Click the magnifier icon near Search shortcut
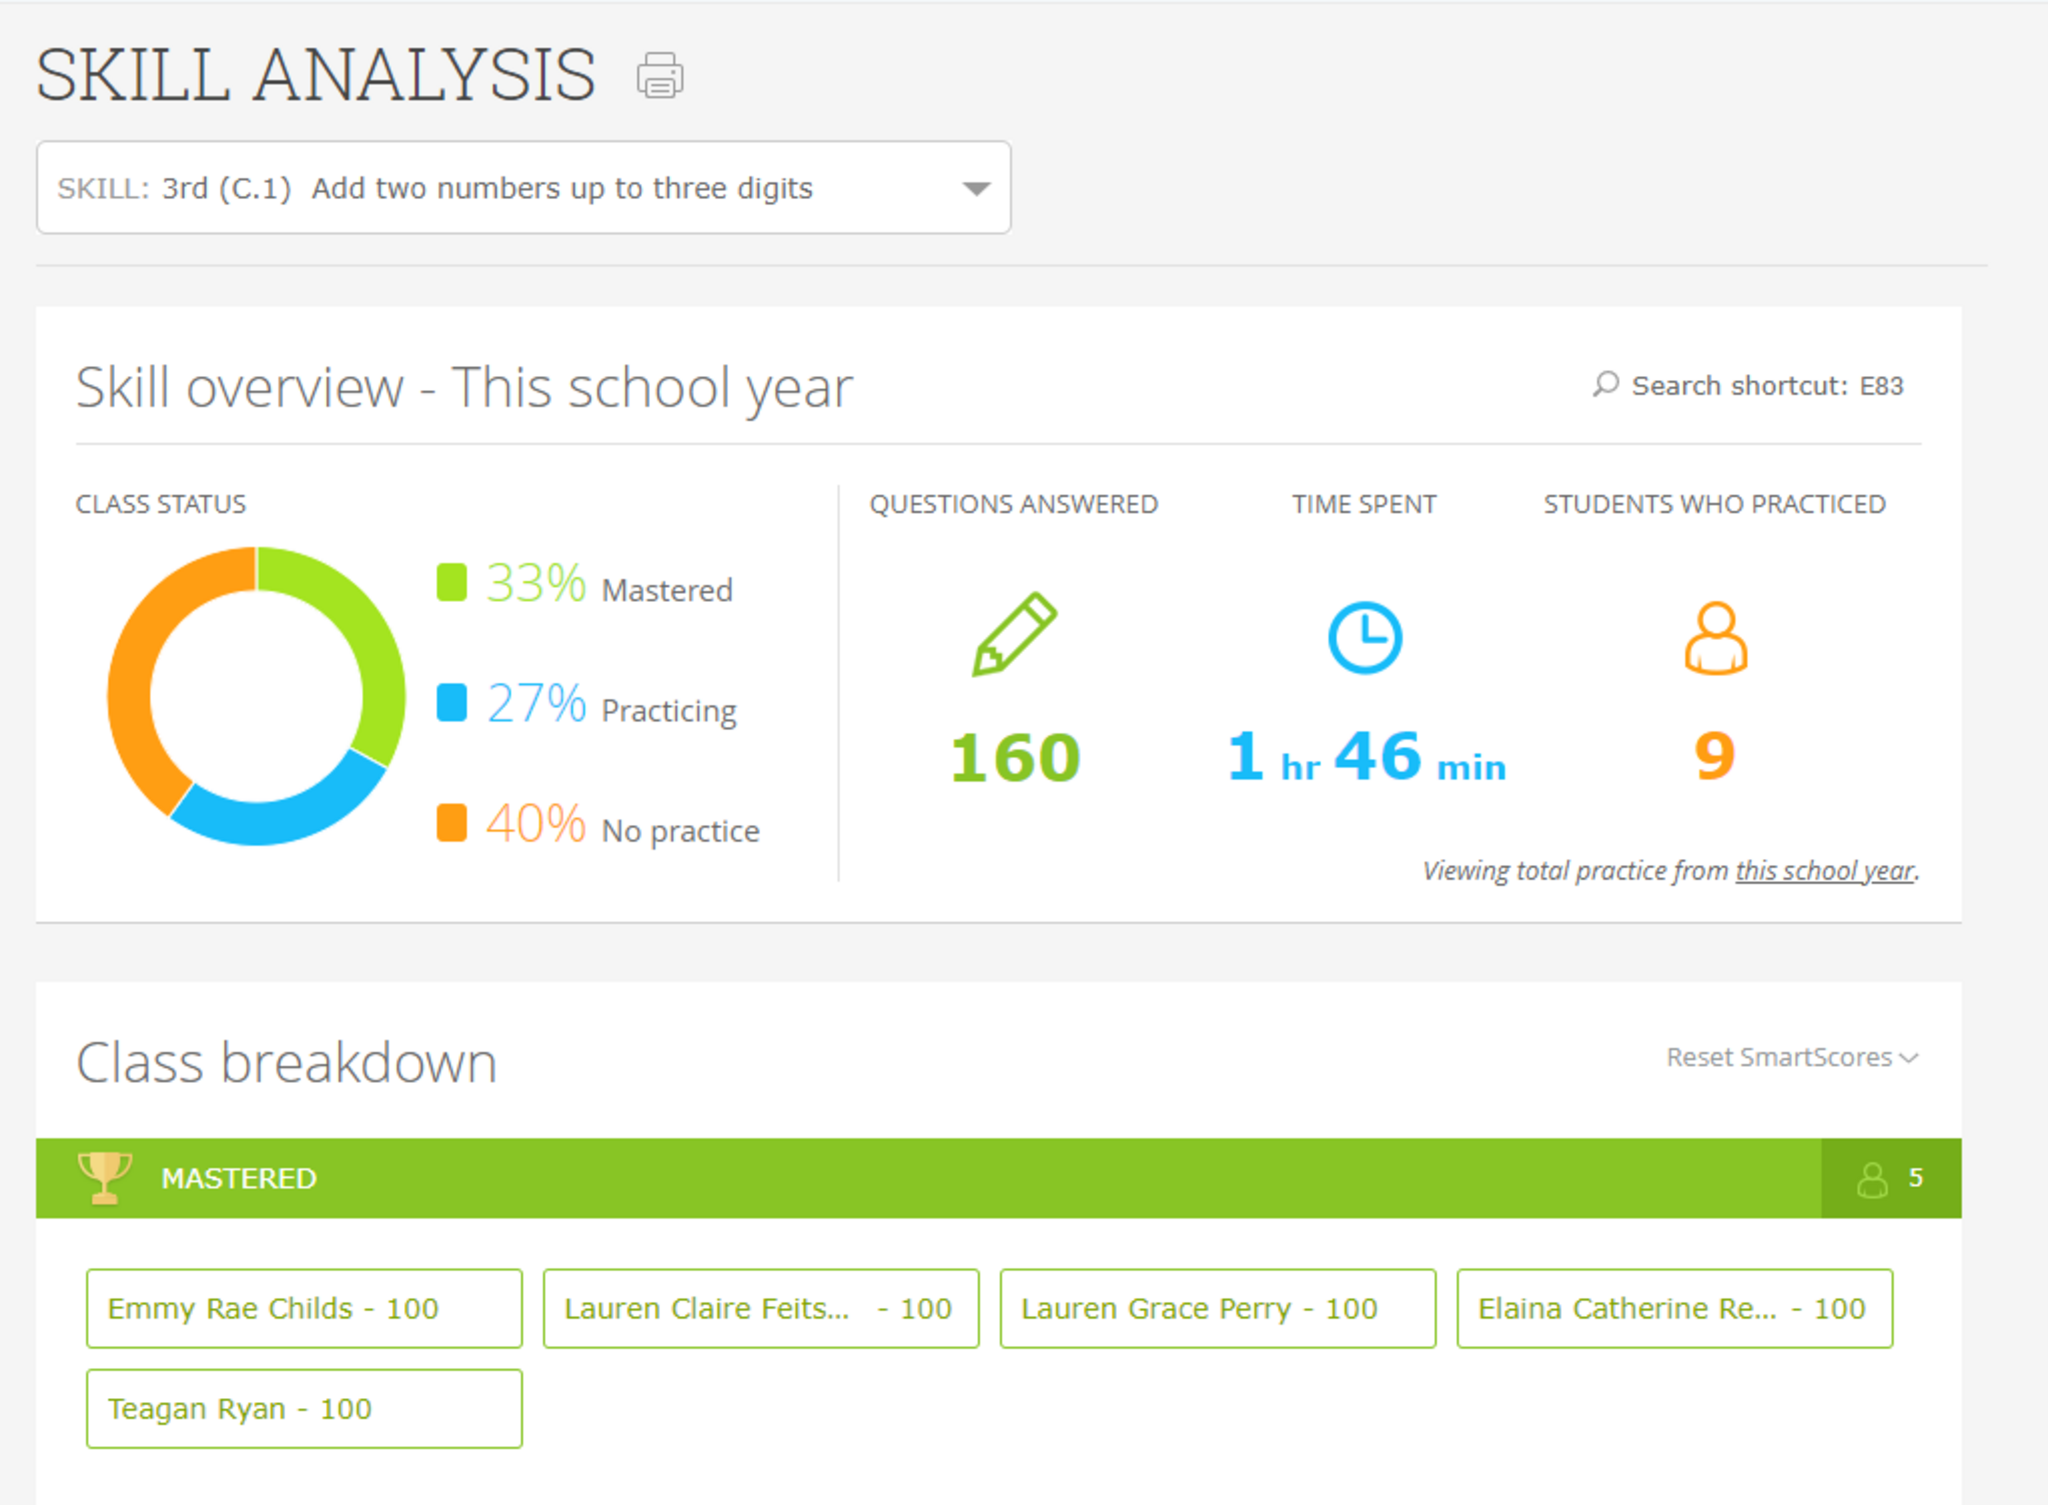 tap(1605, 385)
